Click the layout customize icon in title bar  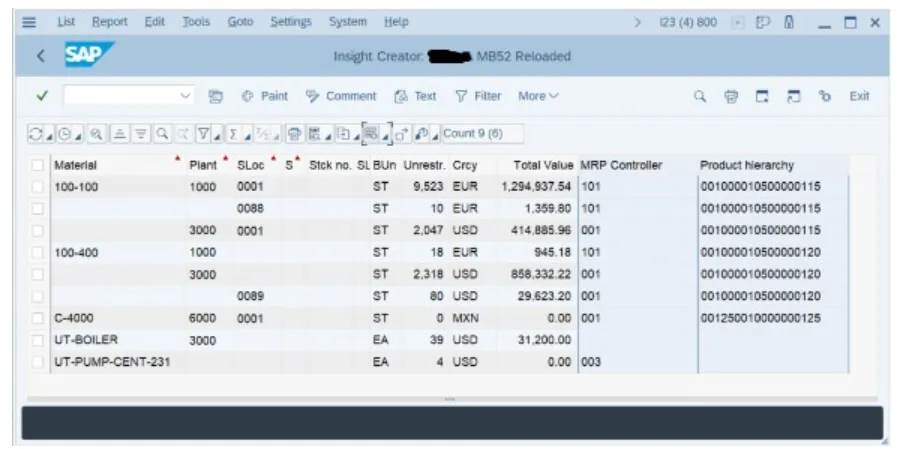click(763, 22)
